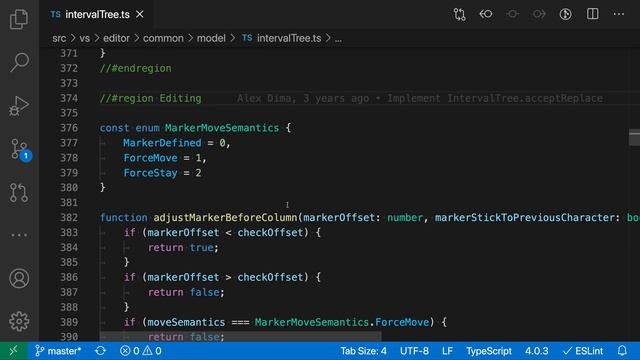Open the Manage gear menu
This screenshot has width=640, height=360.
(19, 322)
